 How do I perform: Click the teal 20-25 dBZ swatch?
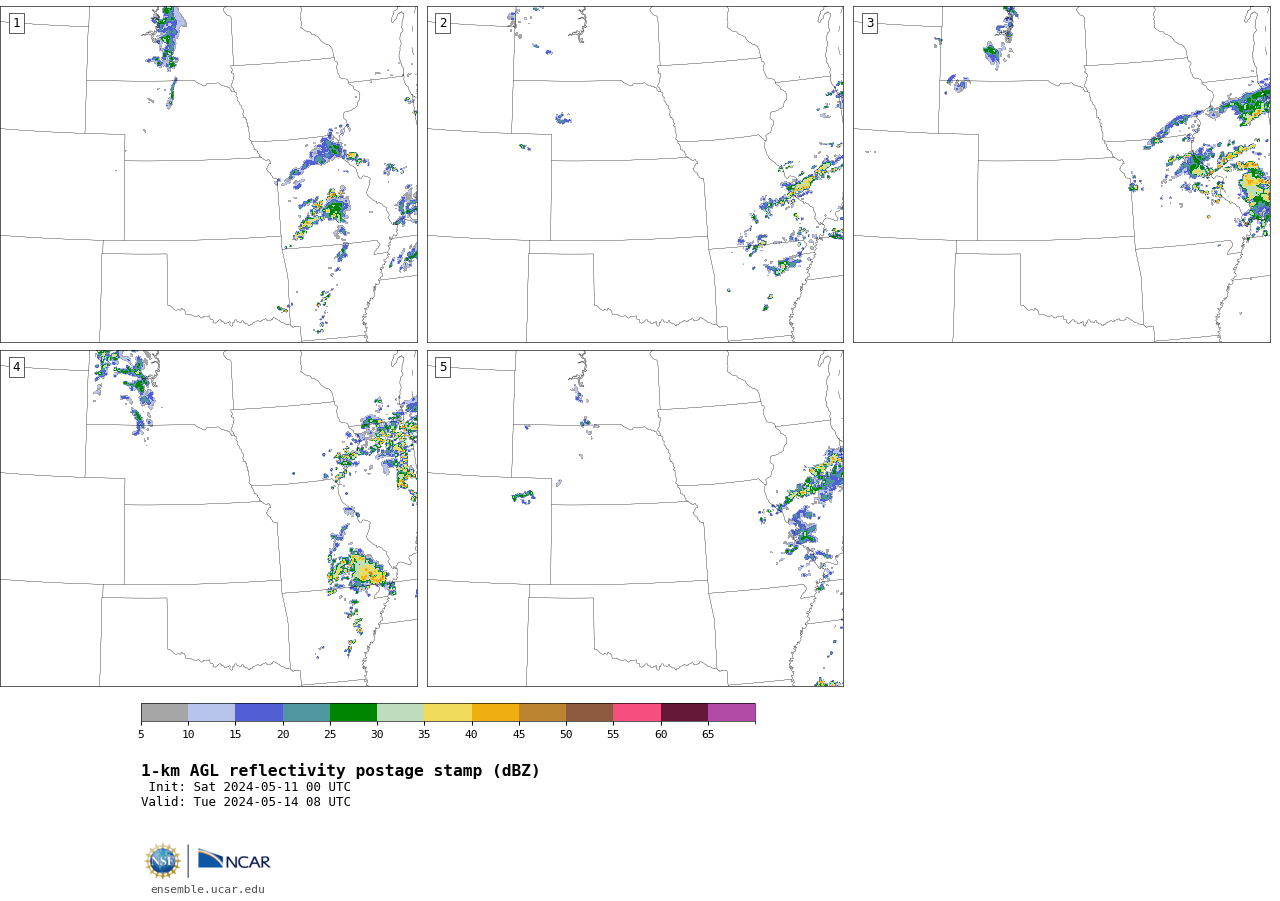coord(306,713)
